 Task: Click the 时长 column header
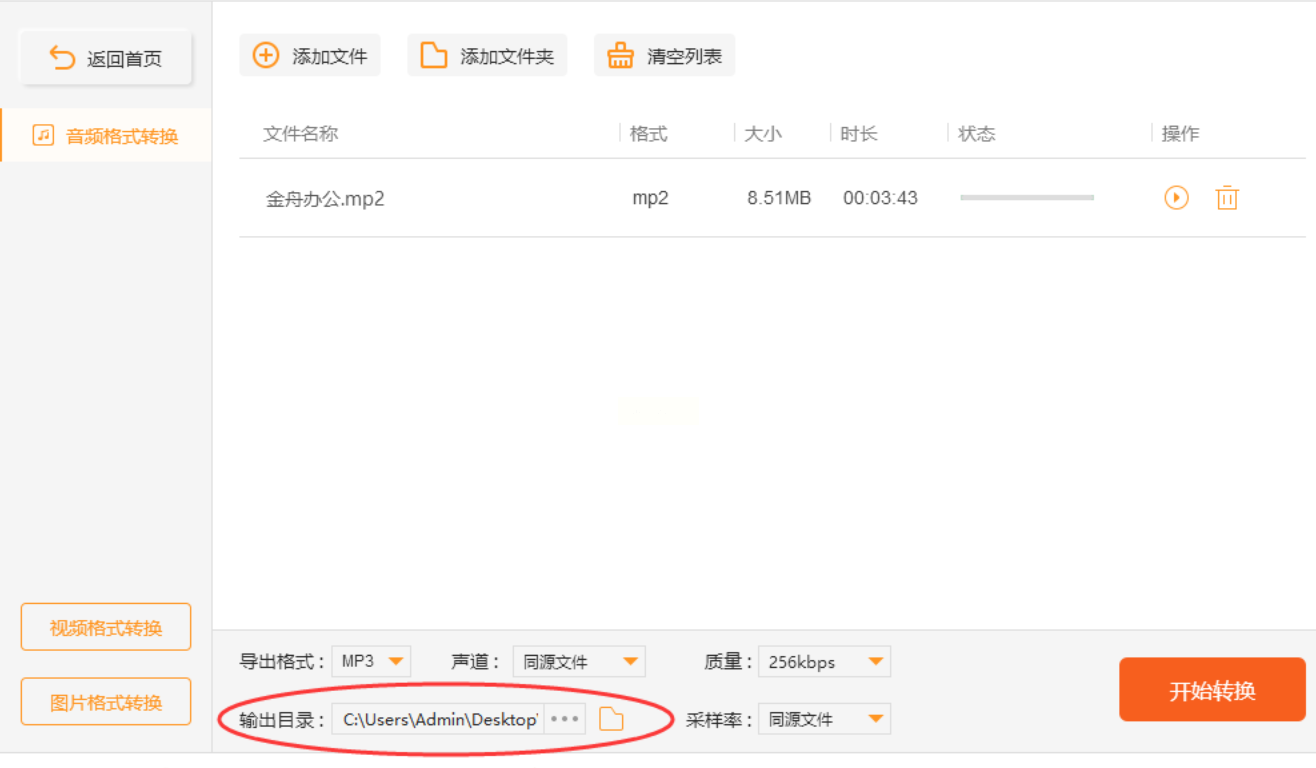[x=859, y=133]
